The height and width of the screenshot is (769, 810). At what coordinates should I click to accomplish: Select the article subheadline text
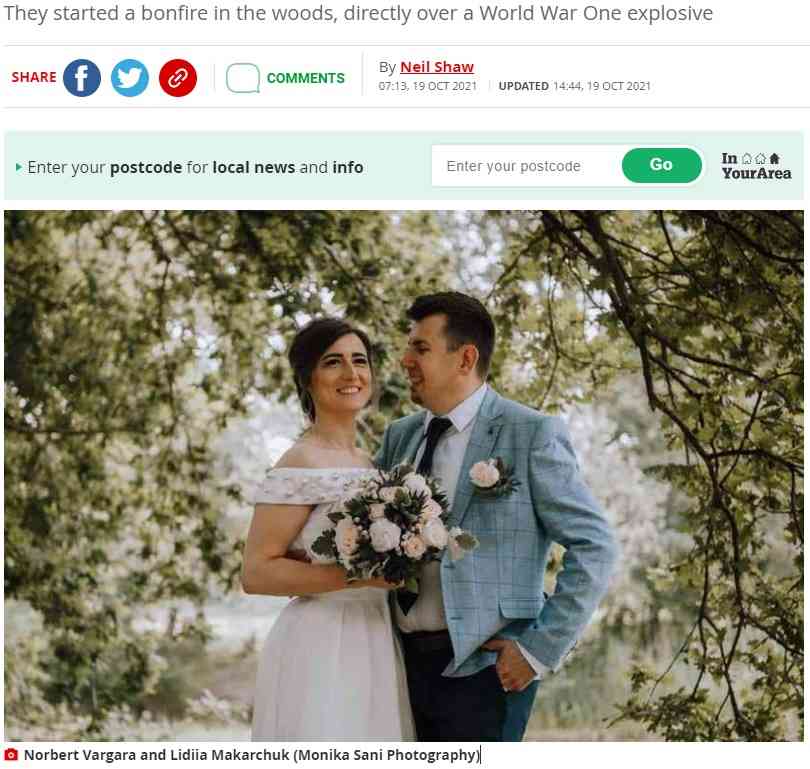[359, 13]
